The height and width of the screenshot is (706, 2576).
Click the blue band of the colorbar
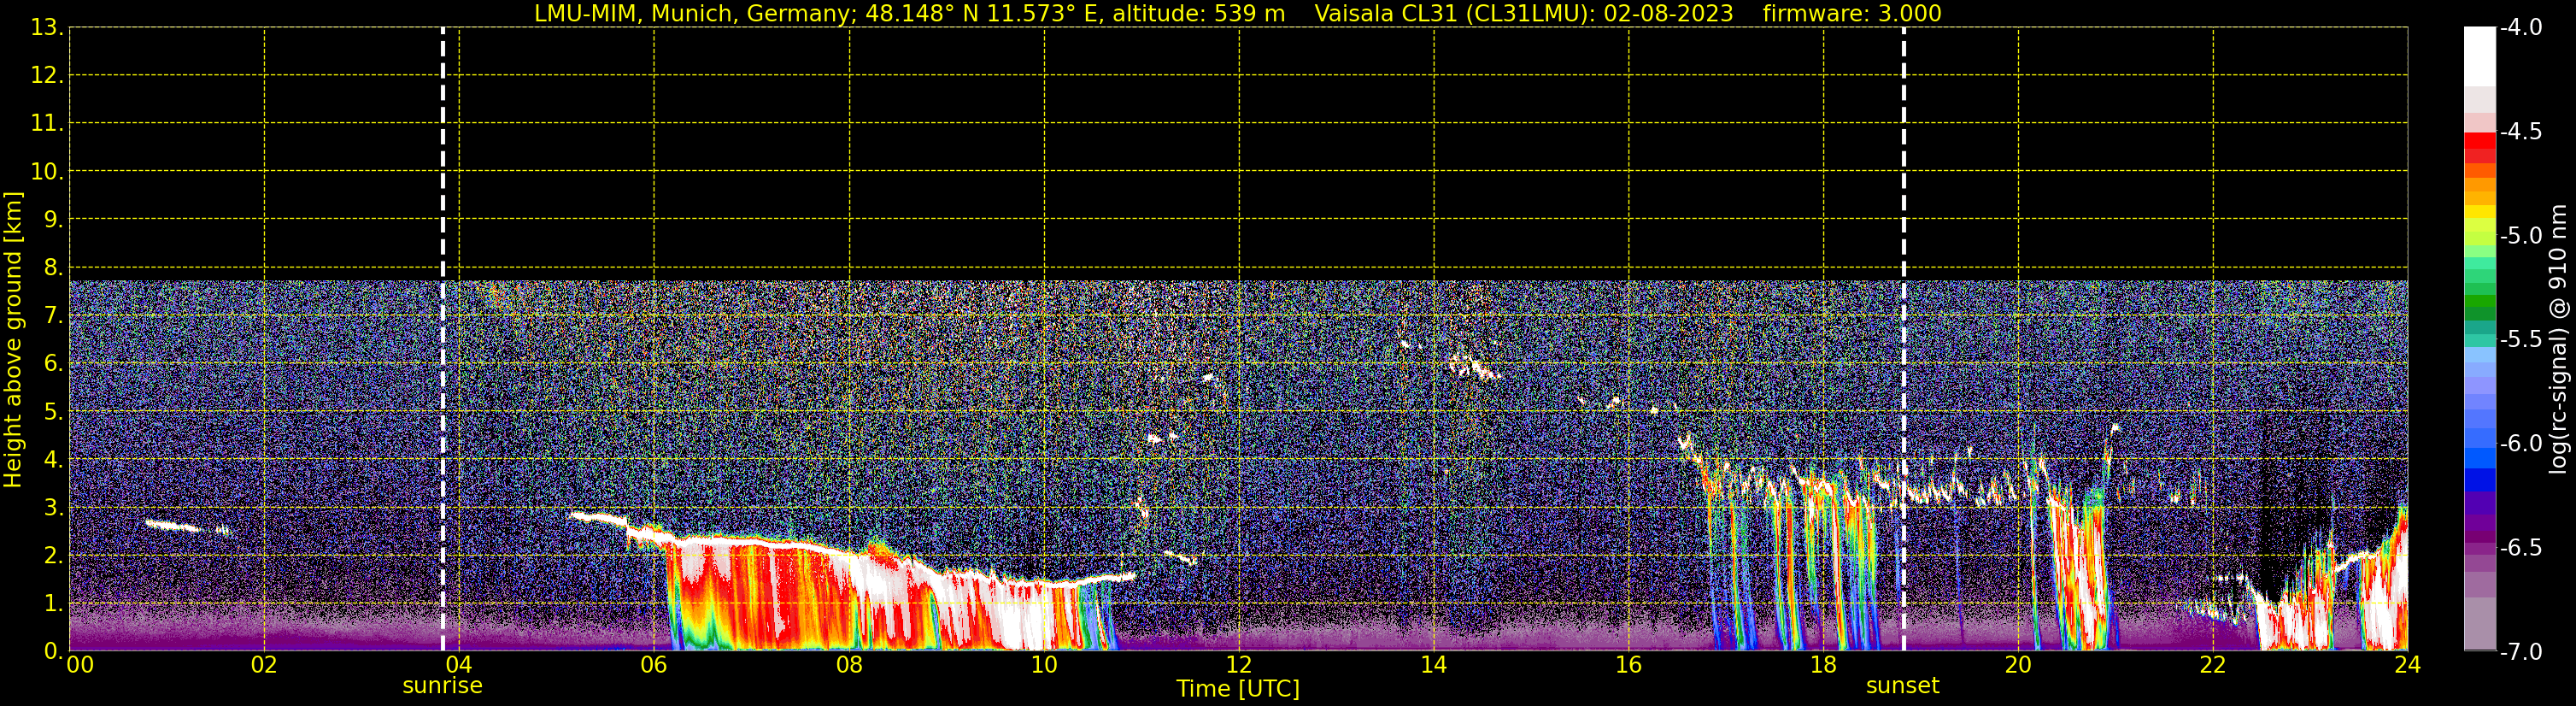click(2480, 456)
